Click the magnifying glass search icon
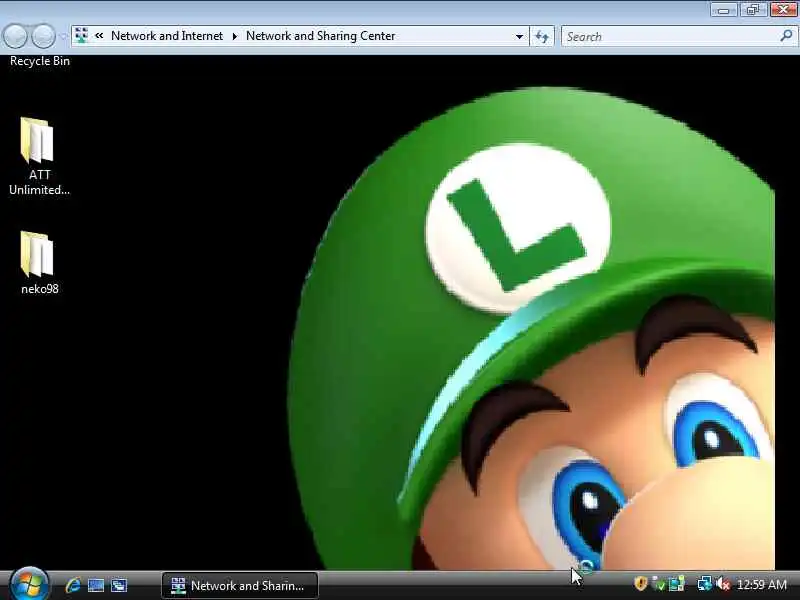Viewport: 800px width, 600px height. [x=786, y=36]
